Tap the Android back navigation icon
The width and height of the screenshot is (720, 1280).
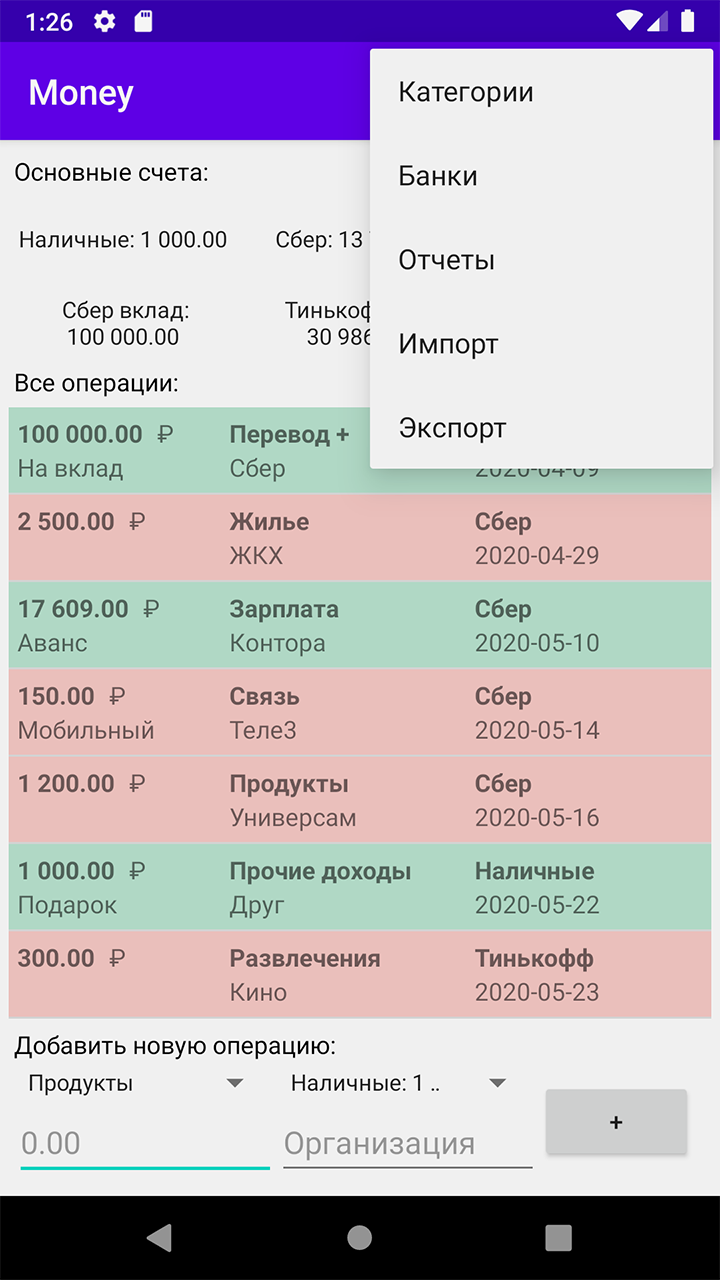pos(159,1238)
